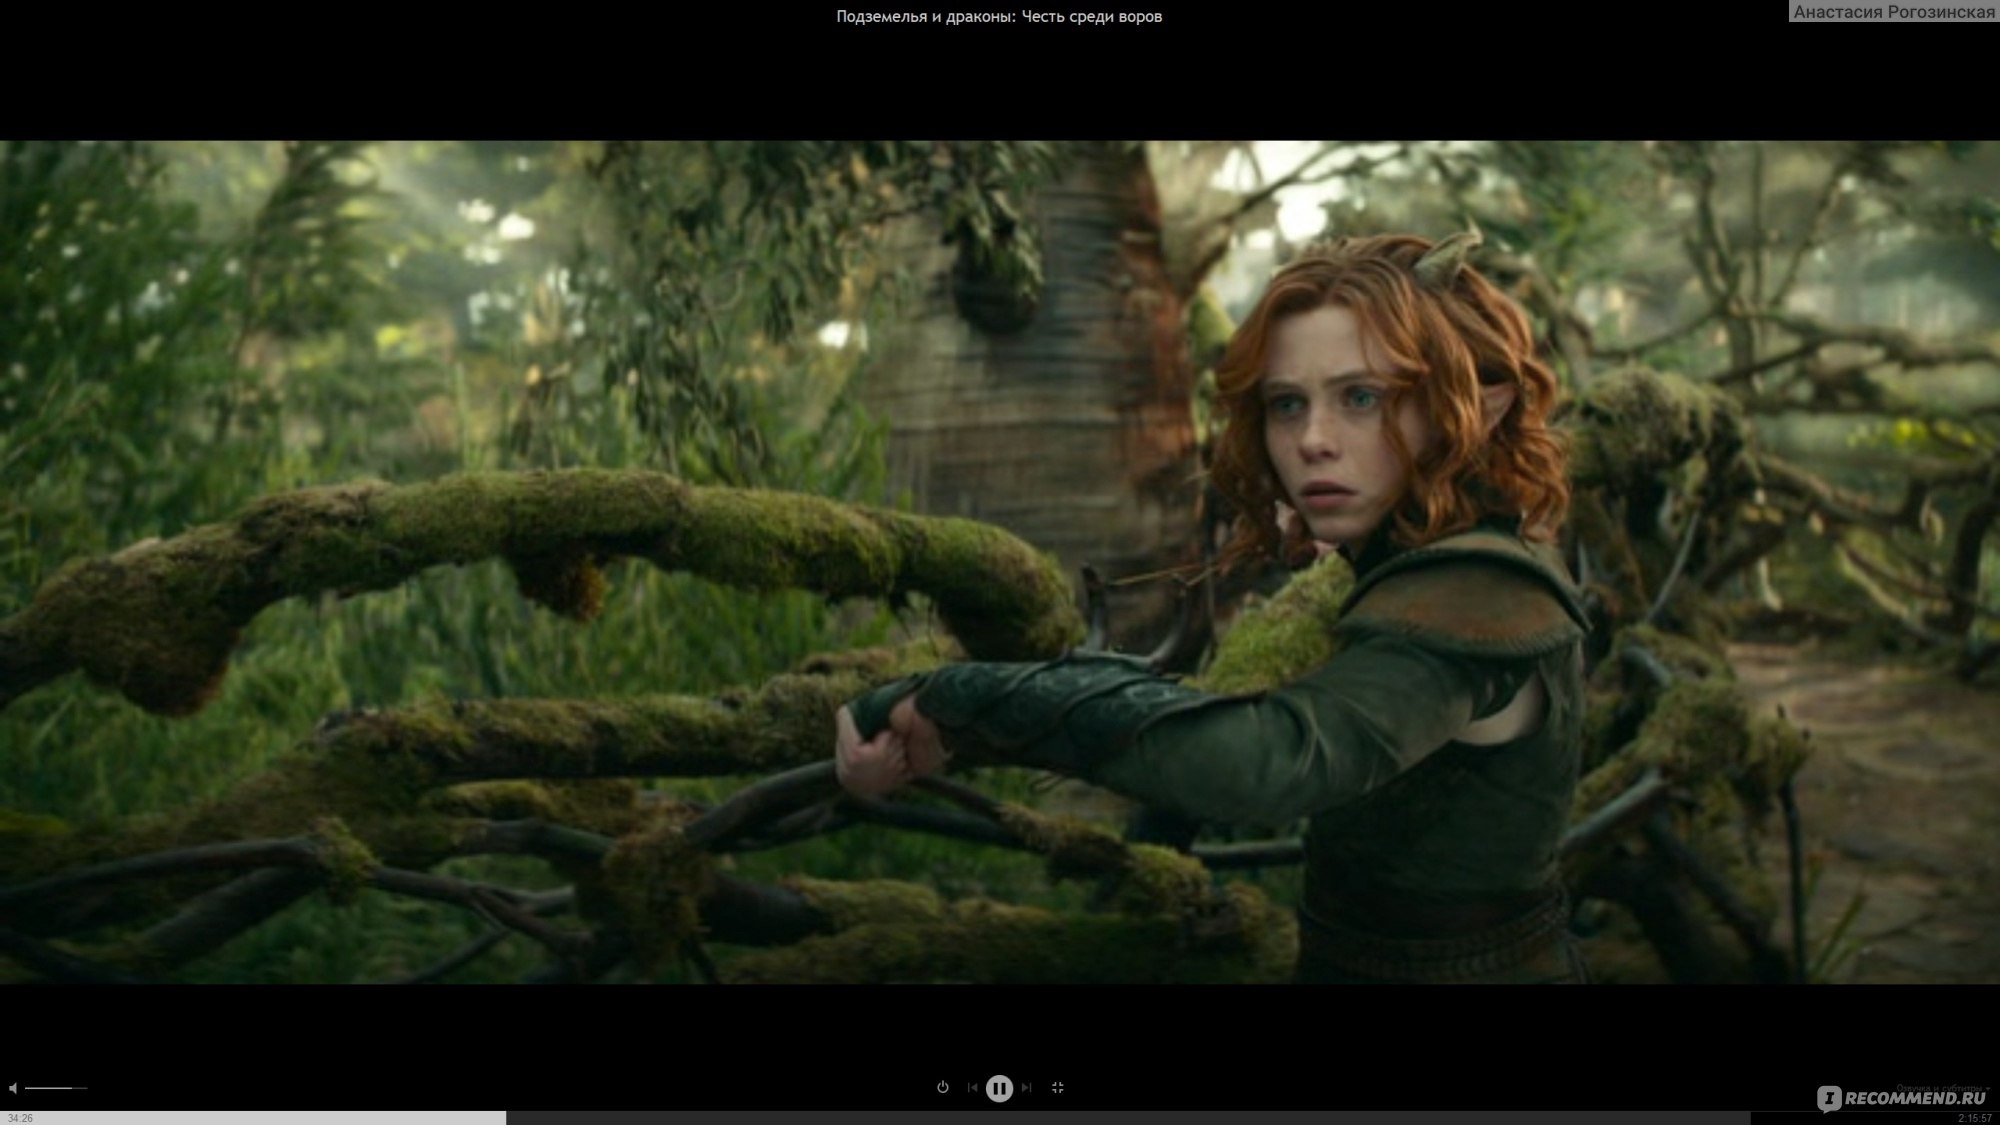2000x1125 pixels.
Task: Click the power icon left of pause
Action: (x=942, y=1088)
